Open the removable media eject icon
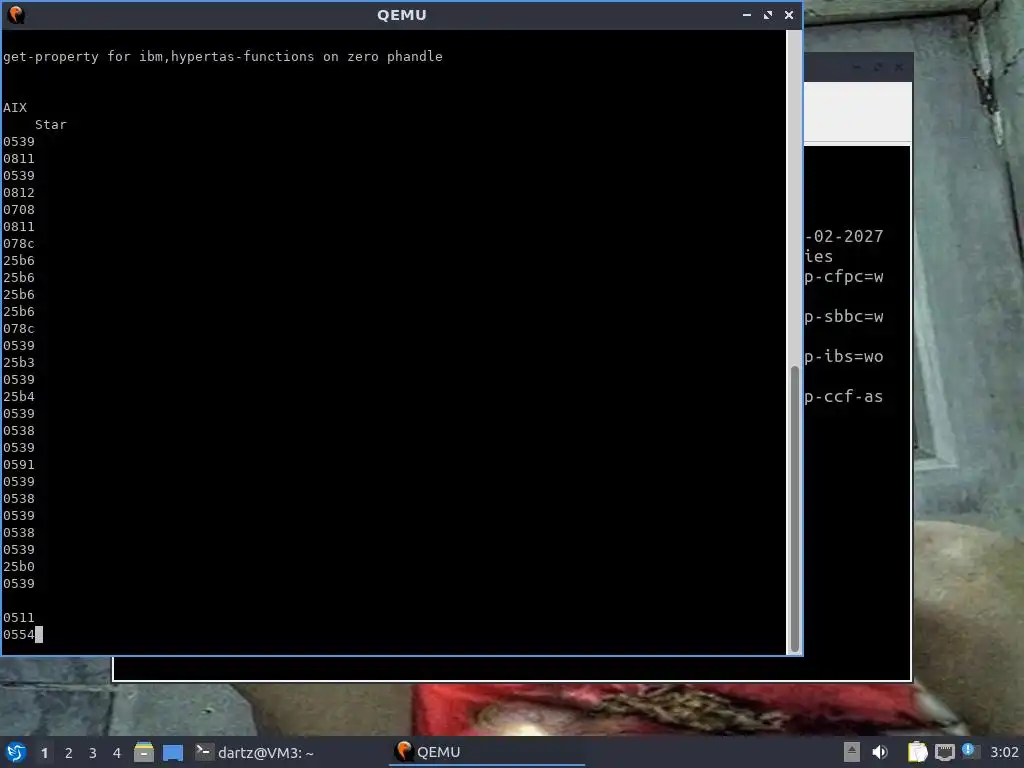 852,752
